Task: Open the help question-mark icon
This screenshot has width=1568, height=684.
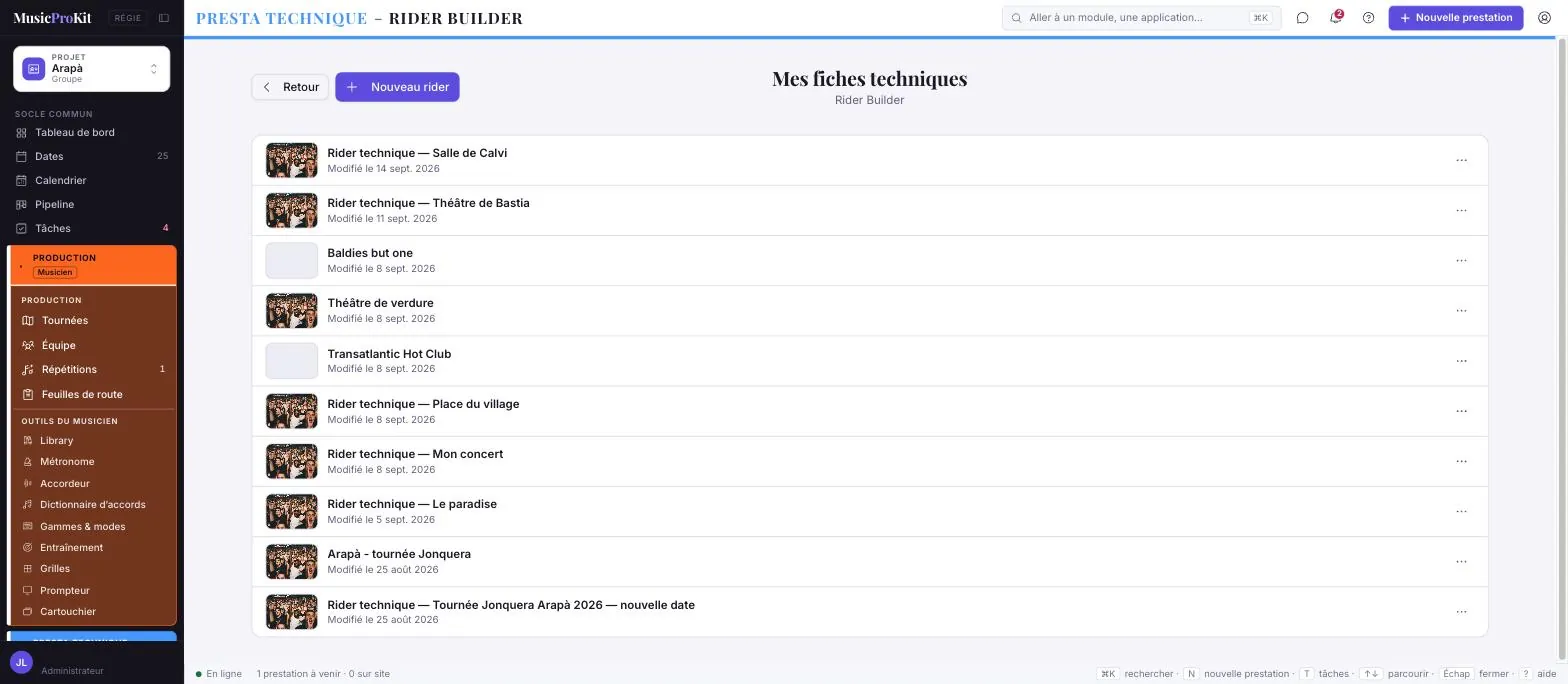Action: click(x=1368, y=18)
